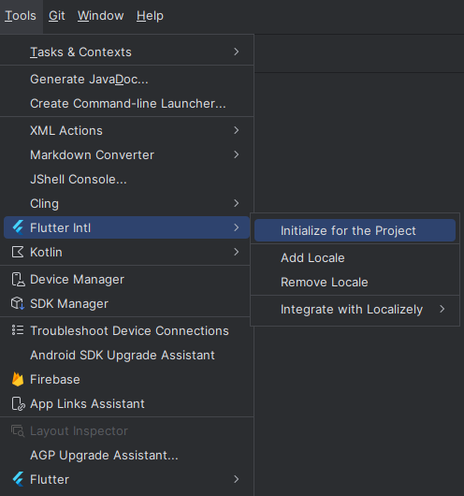Viewport: 464px width, 496px height.
Task: Click the Layout Inspector magnifier icon
Action: point(18,431)
